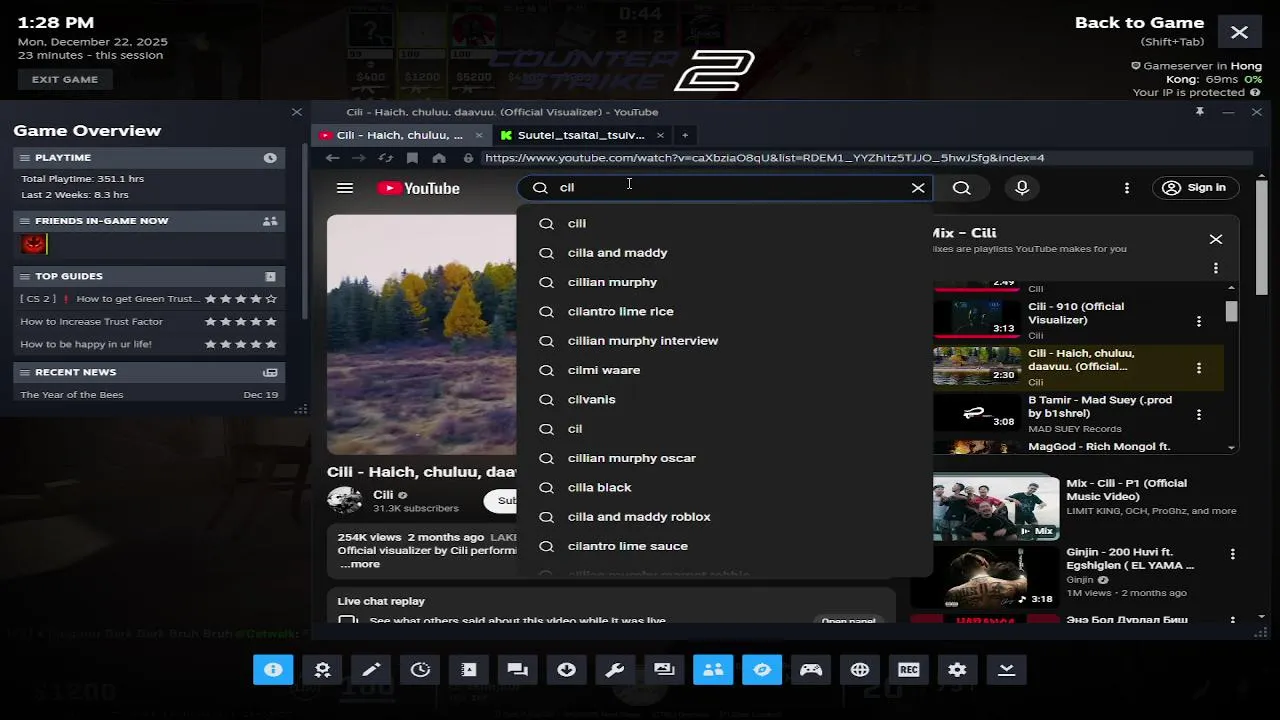
Task: Click the browser URL address bar
Action: (x=865, y=158)
